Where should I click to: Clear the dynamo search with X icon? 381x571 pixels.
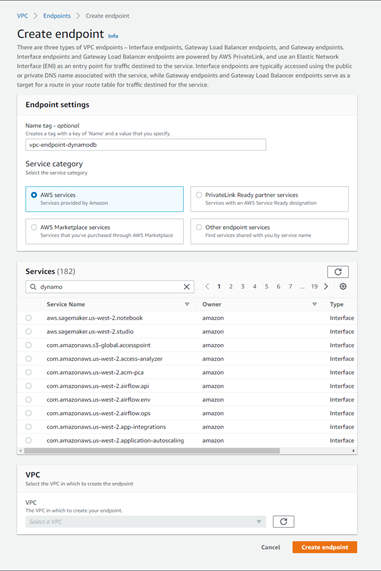pos(186,287)
